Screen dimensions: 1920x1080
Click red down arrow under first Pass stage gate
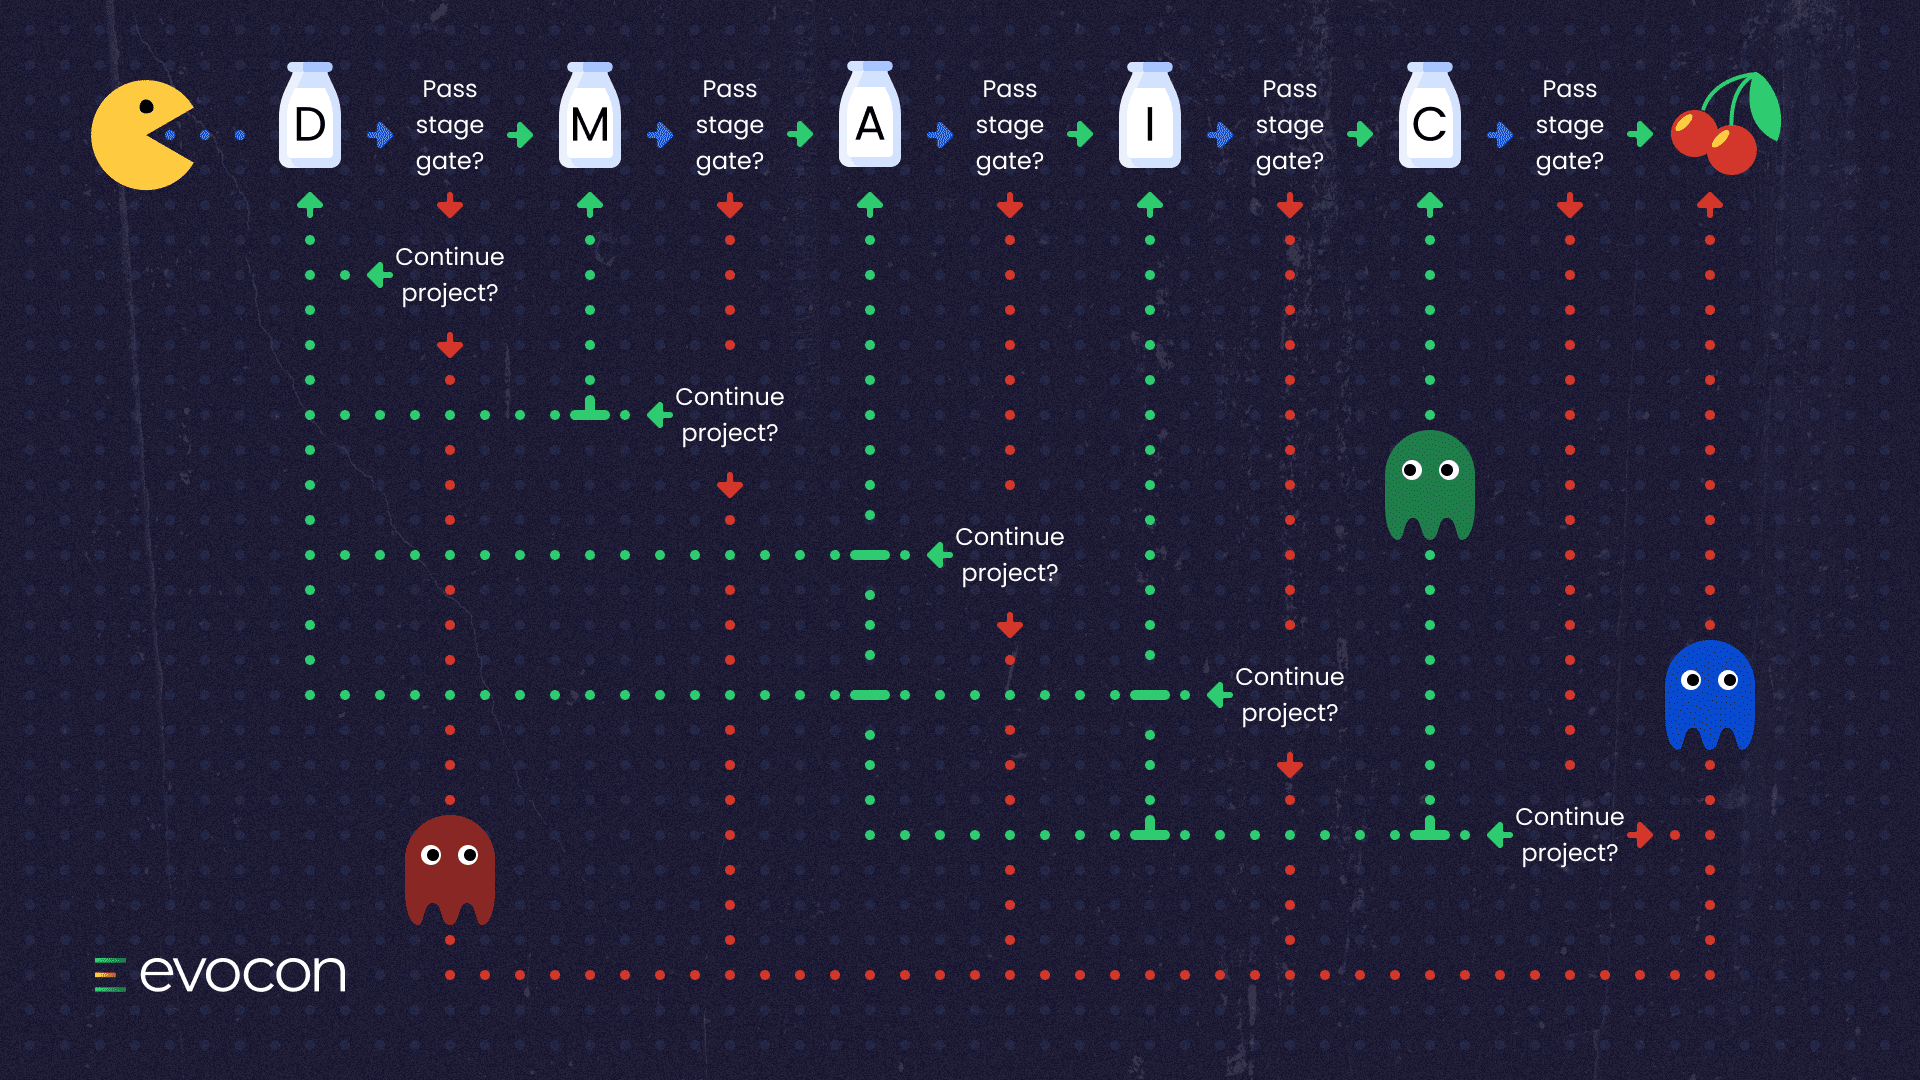450,206
